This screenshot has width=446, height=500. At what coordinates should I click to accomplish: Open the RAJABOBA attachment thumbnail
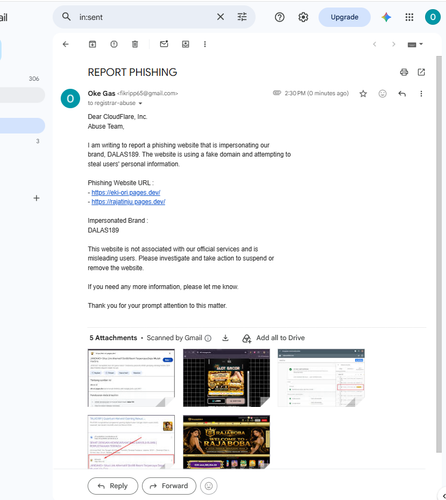coord(226,442)
